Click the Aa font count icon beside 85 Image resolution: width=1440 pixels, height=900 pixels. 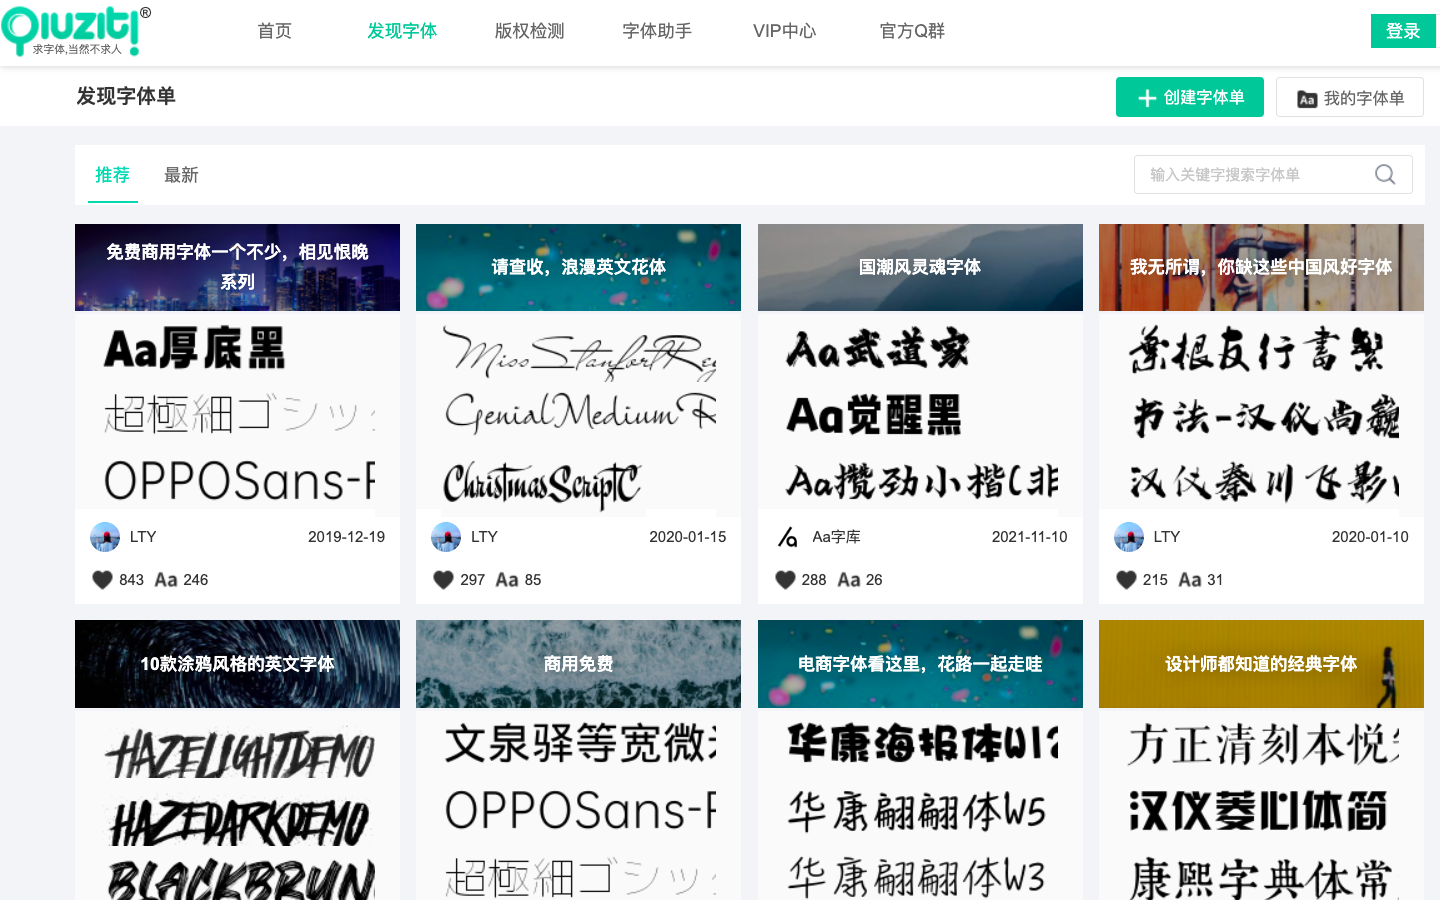(507, 580)
